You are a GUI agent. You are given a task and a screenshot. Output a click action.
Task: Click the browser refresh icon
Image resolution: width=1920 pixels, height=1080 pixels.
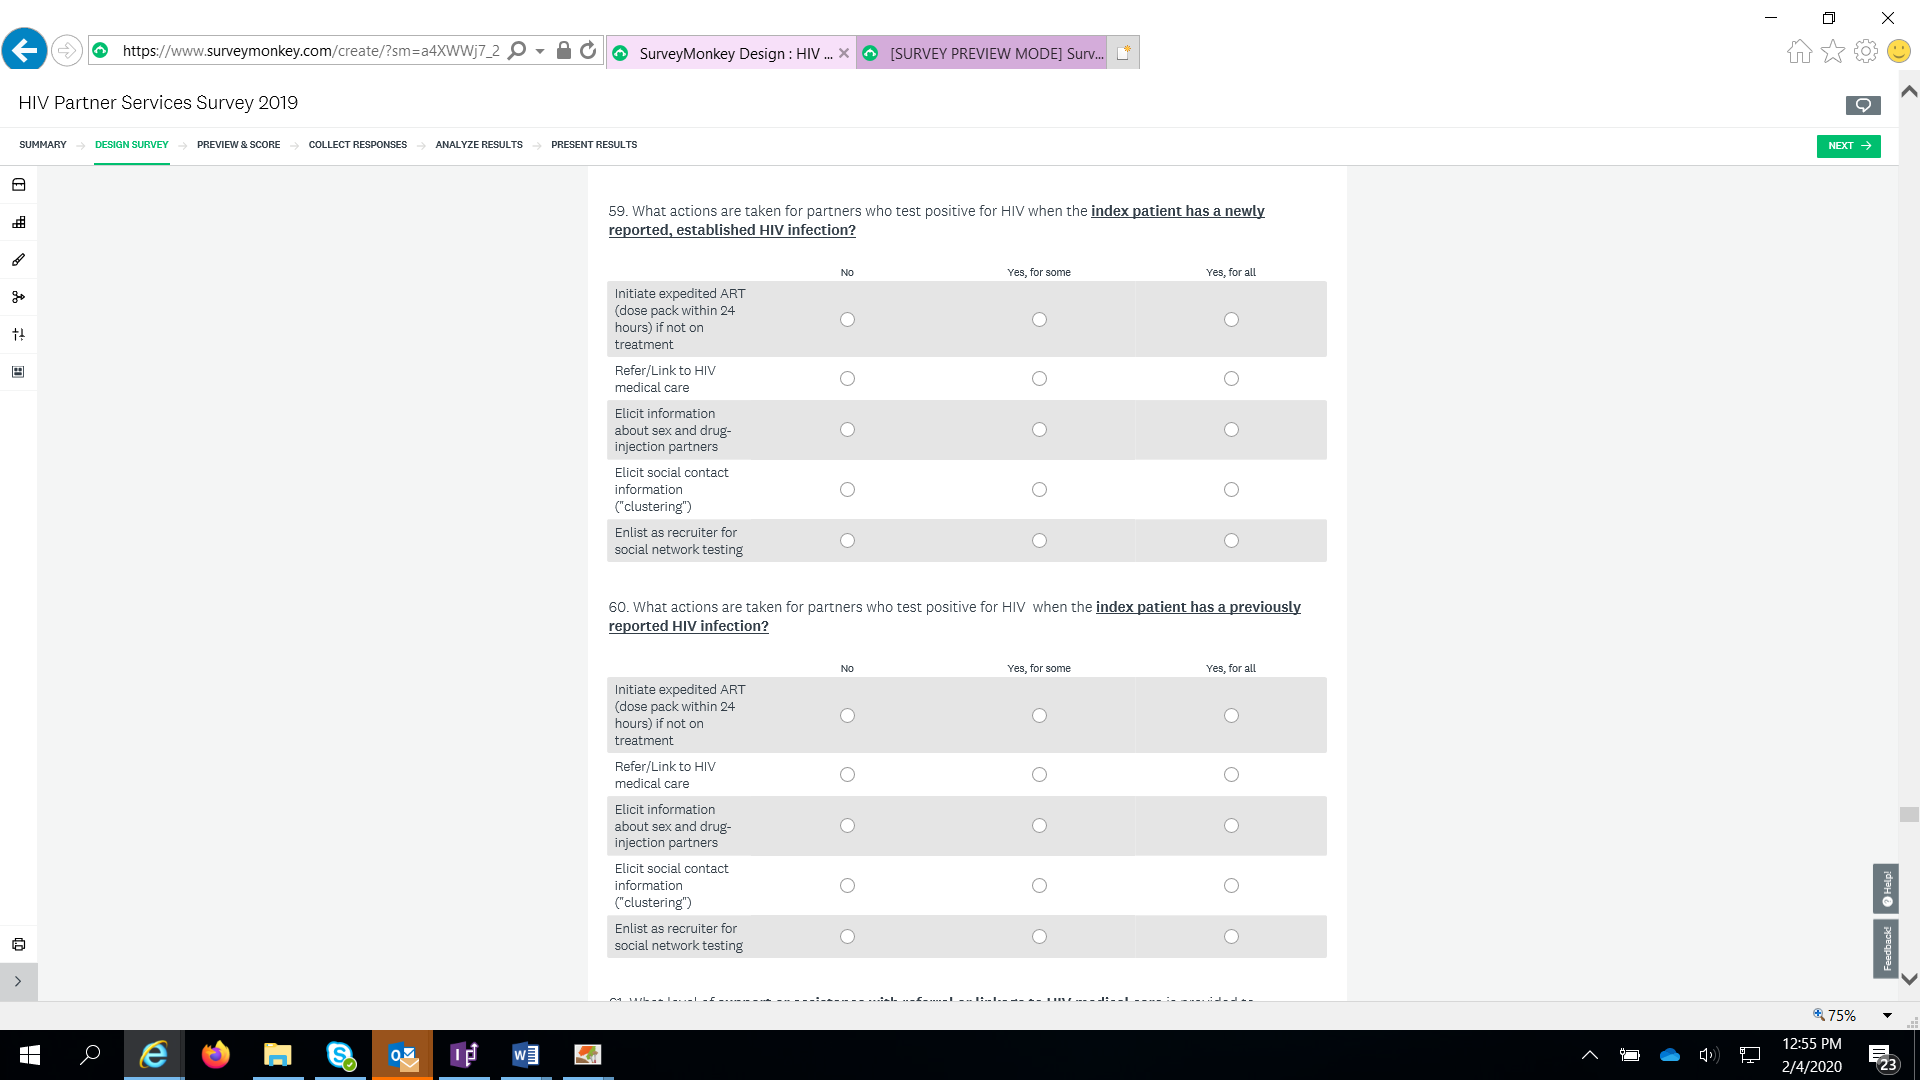tap(588, 50)
